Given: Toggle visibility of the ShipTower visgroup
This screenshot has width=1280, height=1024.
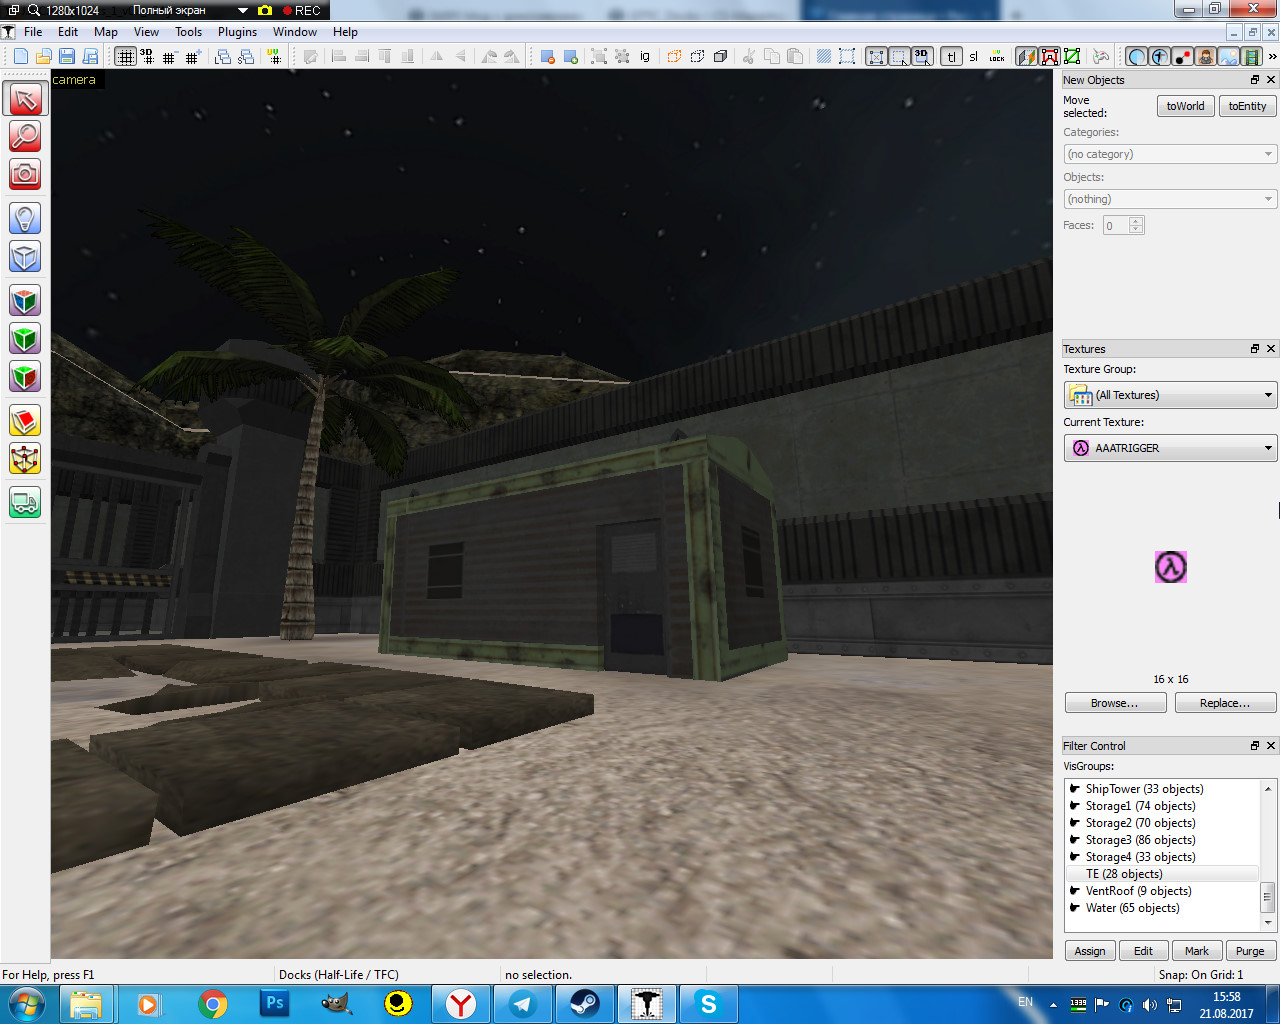Looking at the screenshot, I should 1074,789.
